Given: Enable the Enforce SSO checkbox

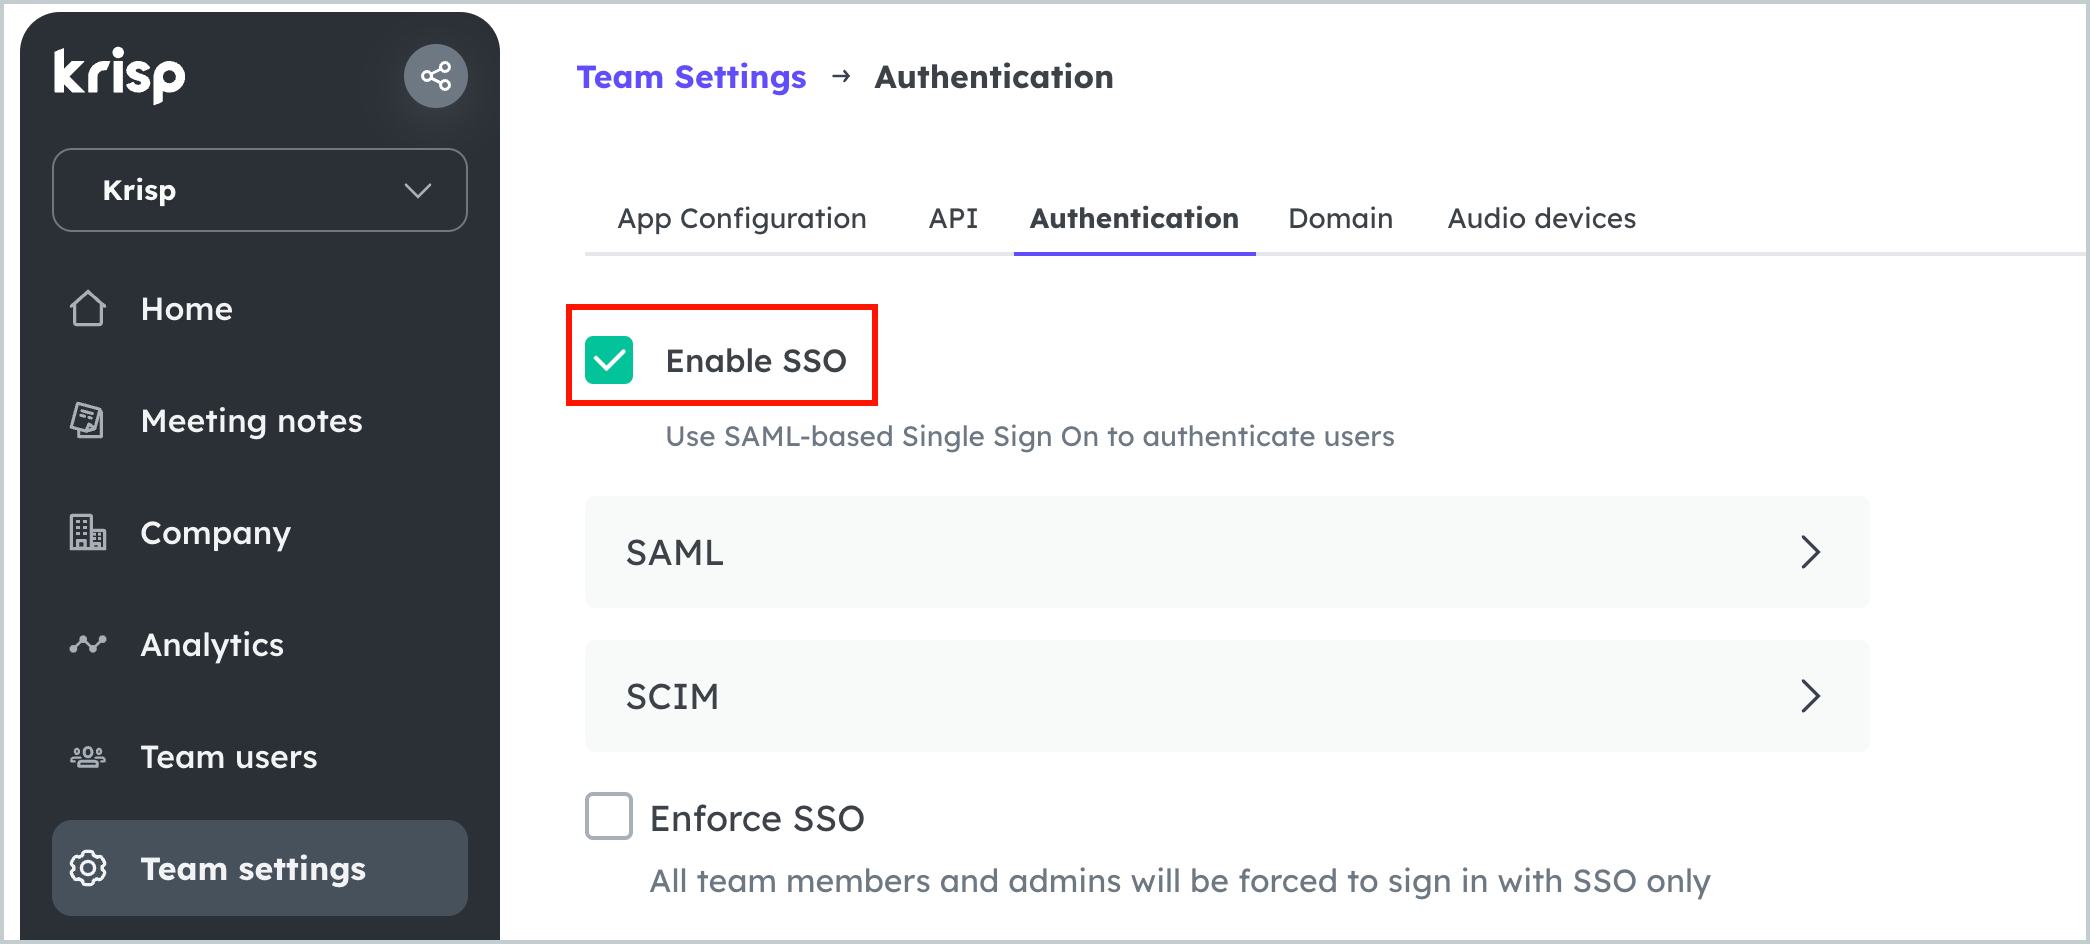Looking at the screenshot, I should coord(608,817).
